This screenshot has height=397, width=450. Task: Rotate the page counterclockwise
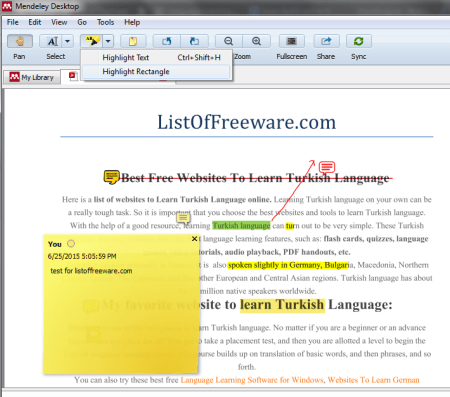click(167, 41)
